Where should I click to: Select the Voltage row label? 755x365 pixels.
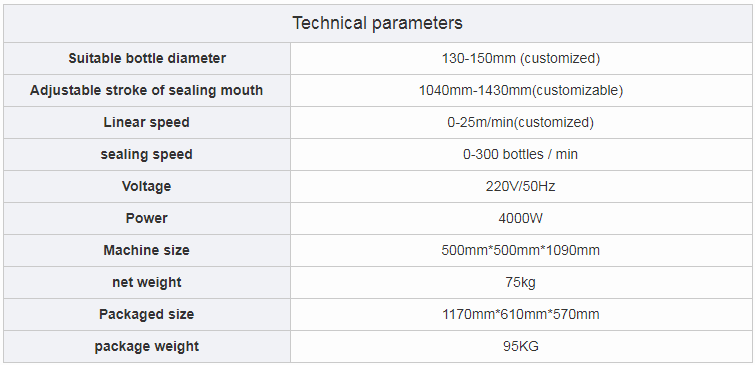147,186
